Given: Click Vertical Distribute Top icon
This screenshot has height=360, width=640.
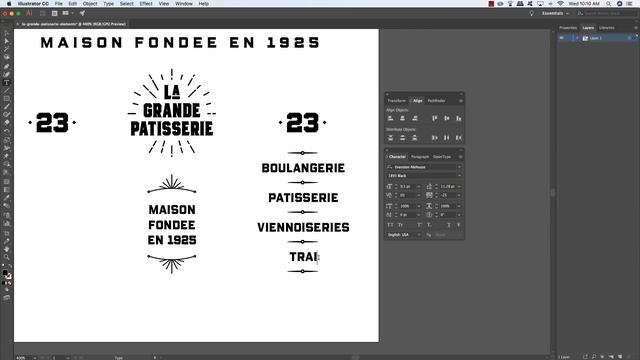Looking at the screenshot, I should [x=391, y=138].
